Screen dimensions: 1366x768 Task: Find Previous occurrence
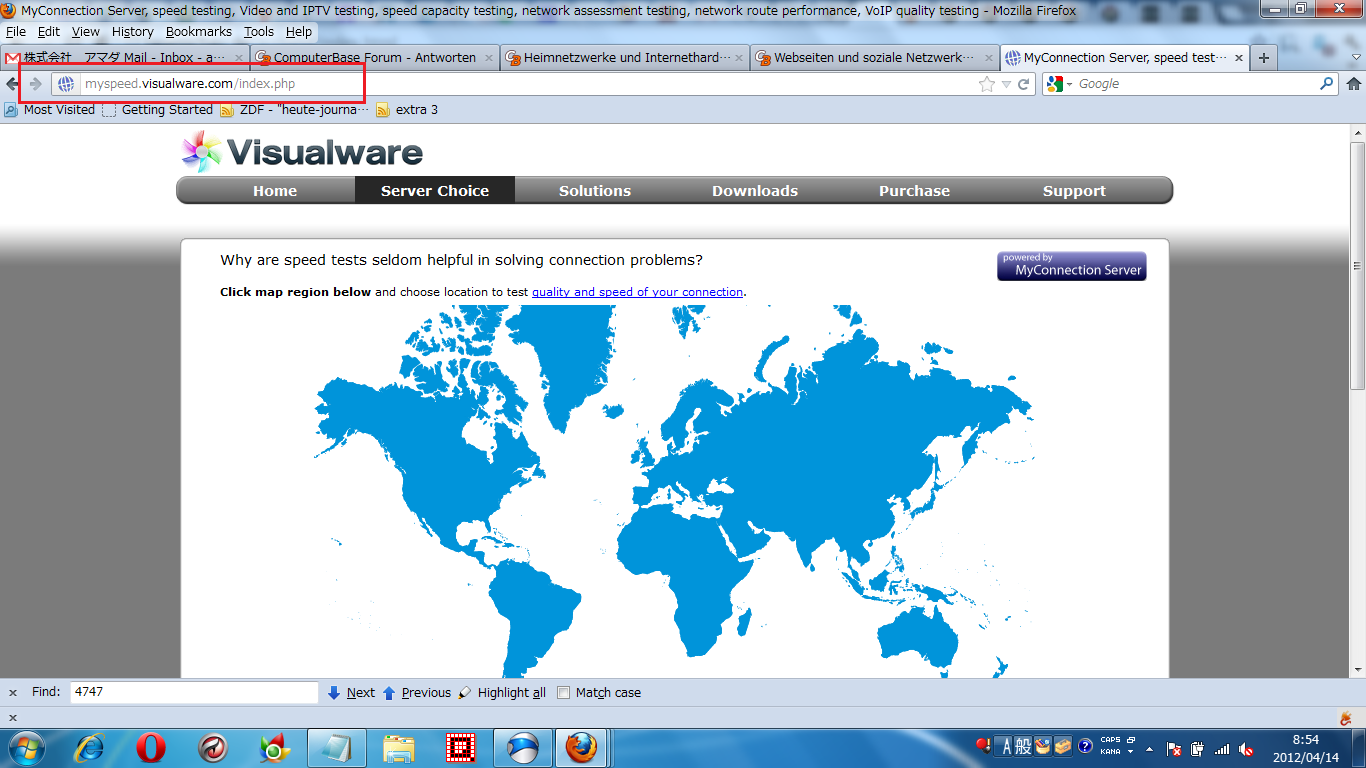[x=417, y=692]
